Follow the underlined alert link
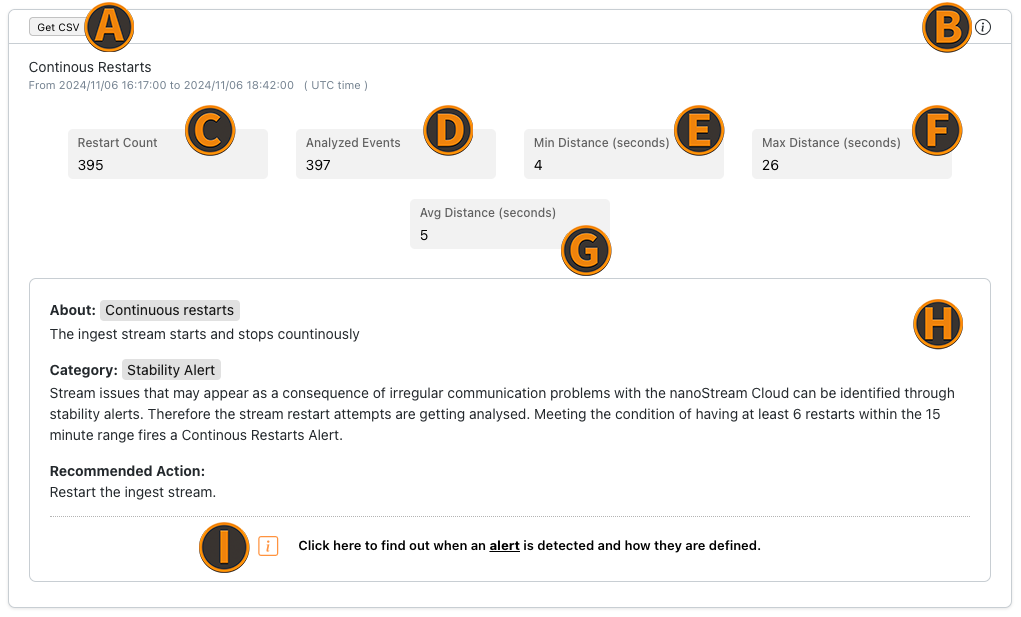The width and height of the screenshot is (1021, 617). (504, 546)
